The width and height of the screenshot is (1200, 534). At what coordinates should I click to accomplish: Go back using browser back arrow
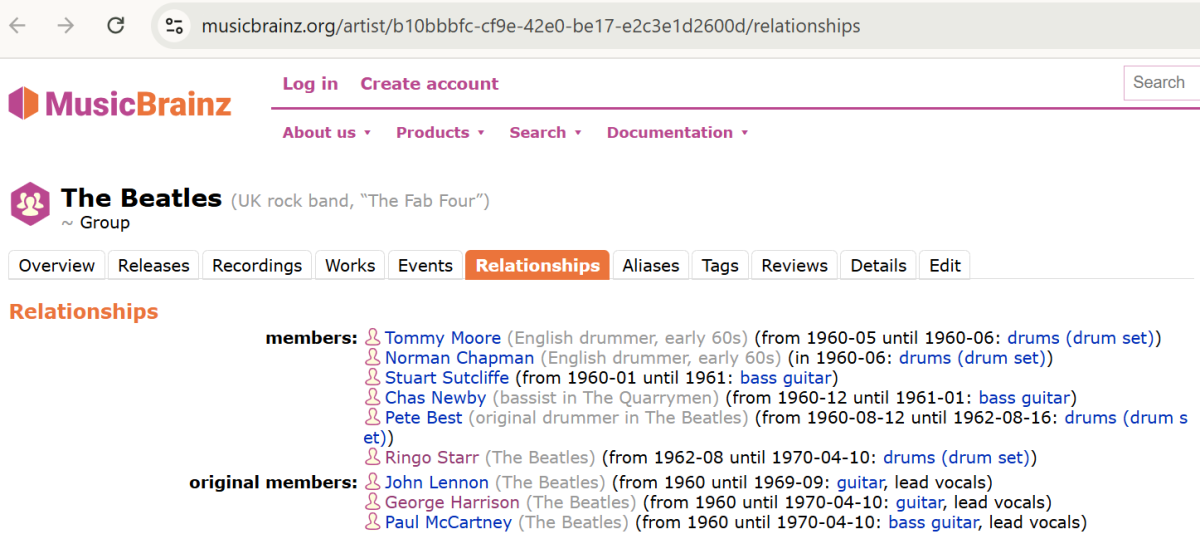[18, 25]
